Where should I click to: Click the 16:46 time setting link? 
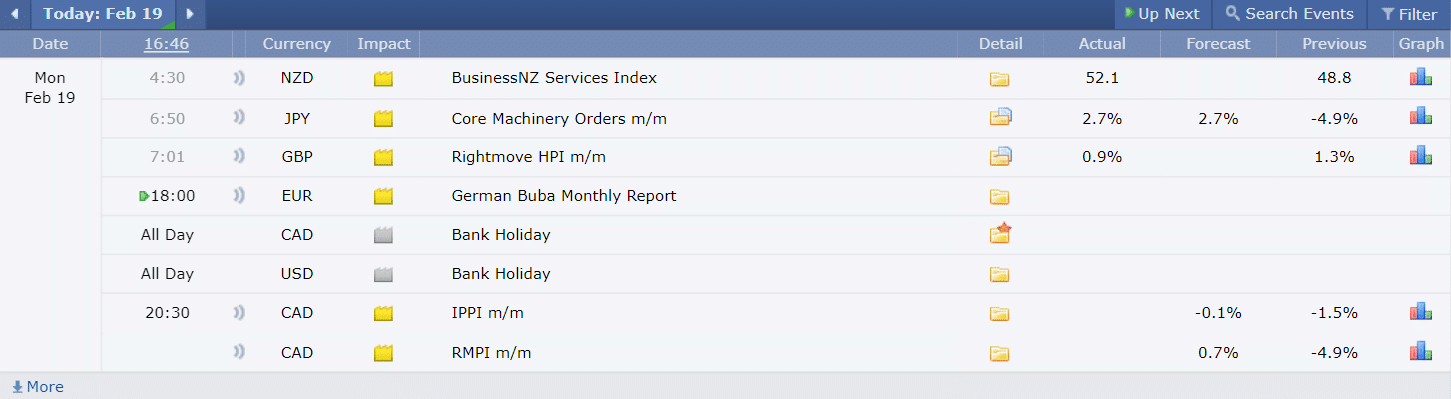(x=166, y=44)
